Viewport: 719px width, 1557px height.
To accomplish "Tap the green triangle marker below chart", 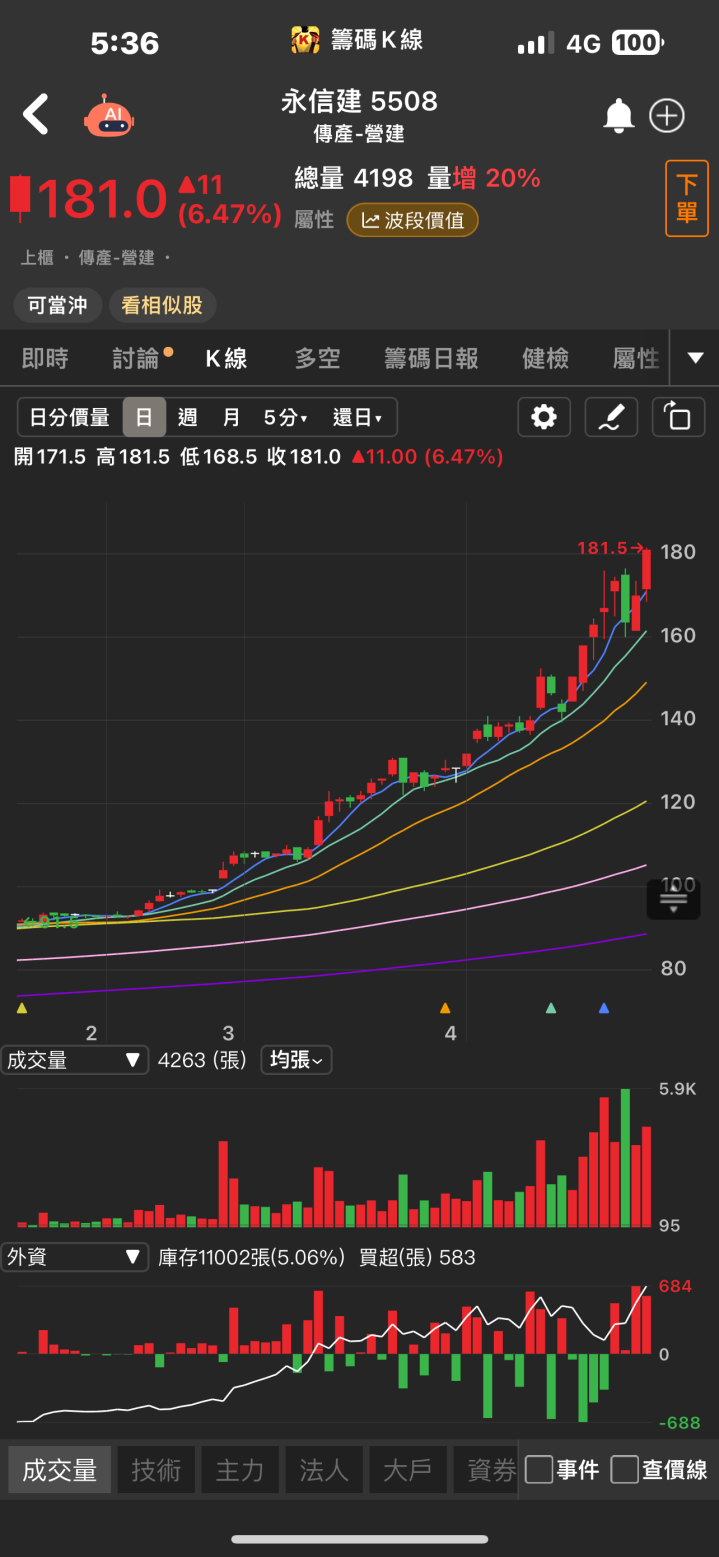I will click(551, 1008).
